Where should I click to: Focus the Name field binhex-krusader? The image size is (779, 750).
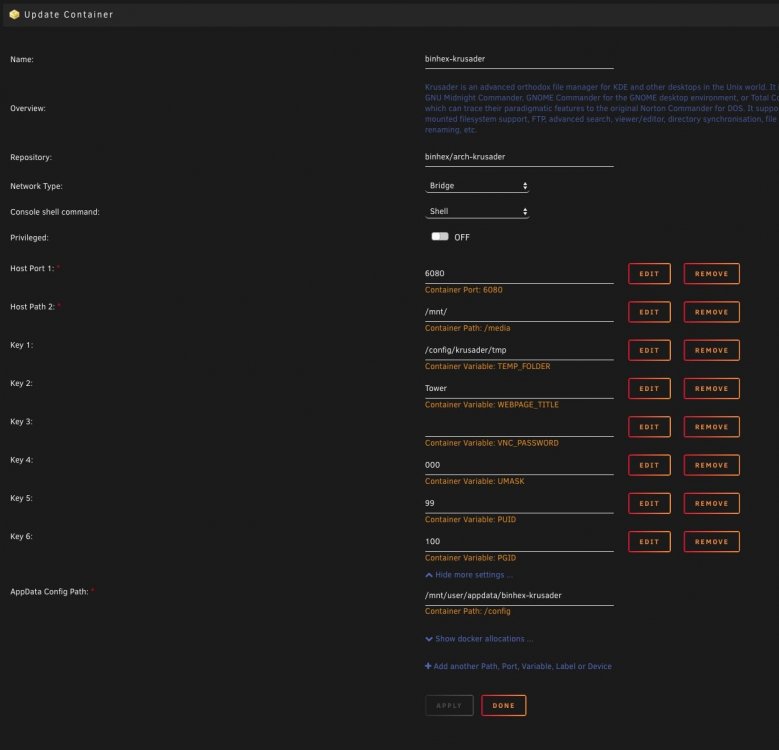(519, 59)
